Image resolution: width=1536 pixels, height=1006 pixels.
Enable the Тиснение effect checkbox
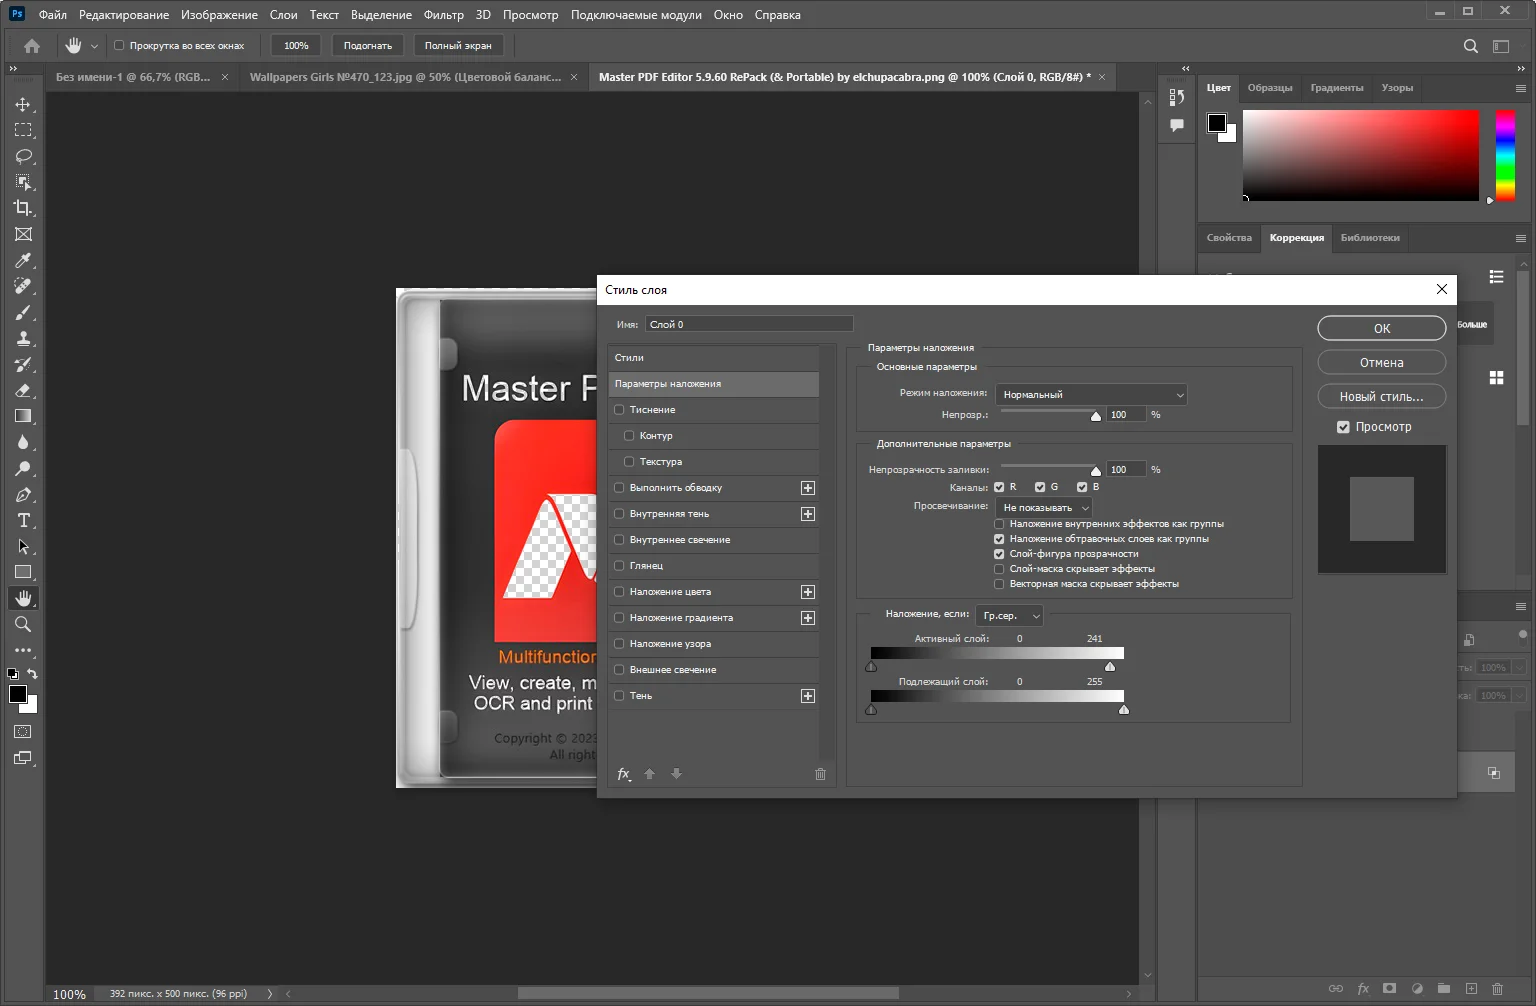(620, 410)
